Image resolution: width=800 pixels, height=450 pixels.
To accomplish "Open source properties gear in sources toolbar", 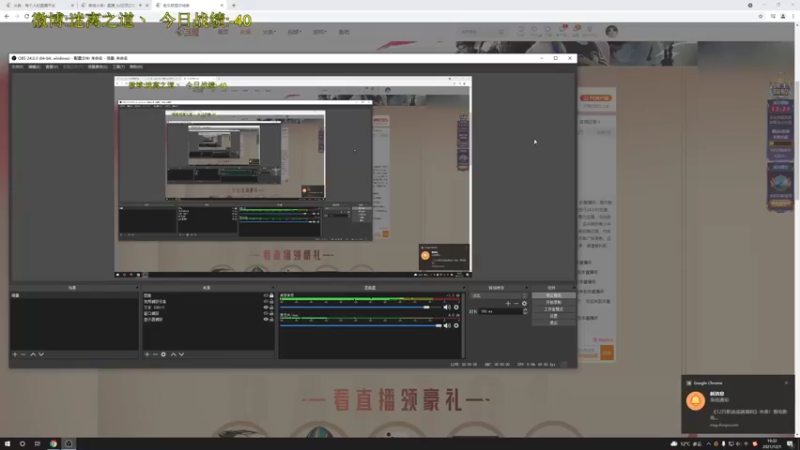I will click(163, 354).
